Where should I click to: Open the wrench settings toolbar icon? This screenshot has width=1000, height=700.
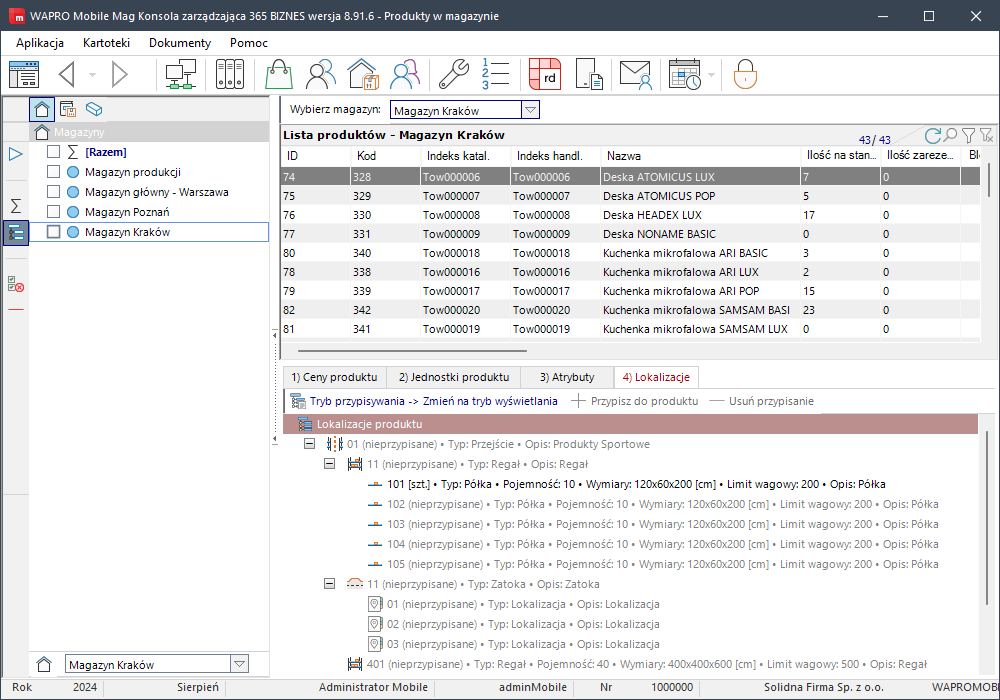tap(453, 75)
